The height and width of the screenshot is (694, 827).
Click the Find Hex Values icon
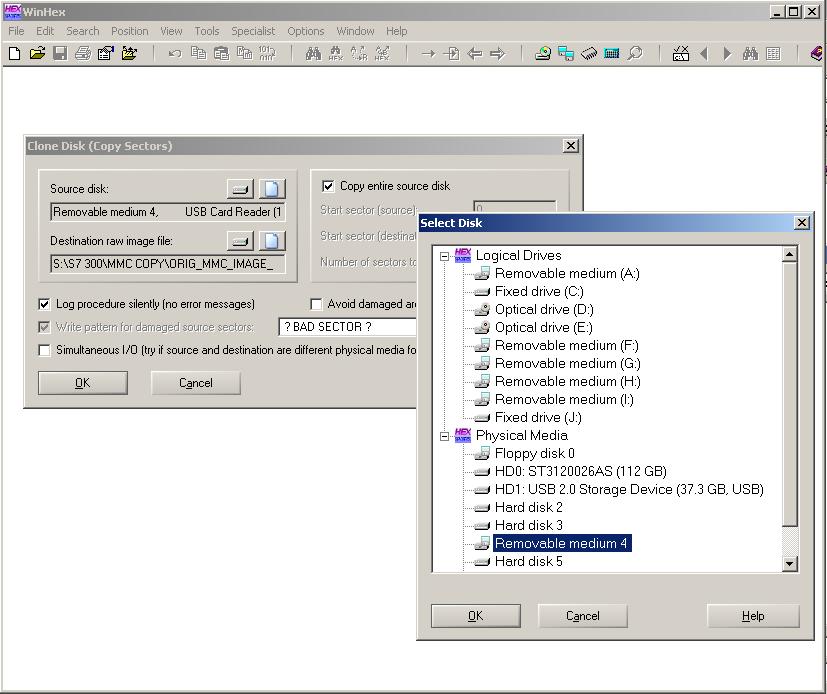click(x=335, y=53)
